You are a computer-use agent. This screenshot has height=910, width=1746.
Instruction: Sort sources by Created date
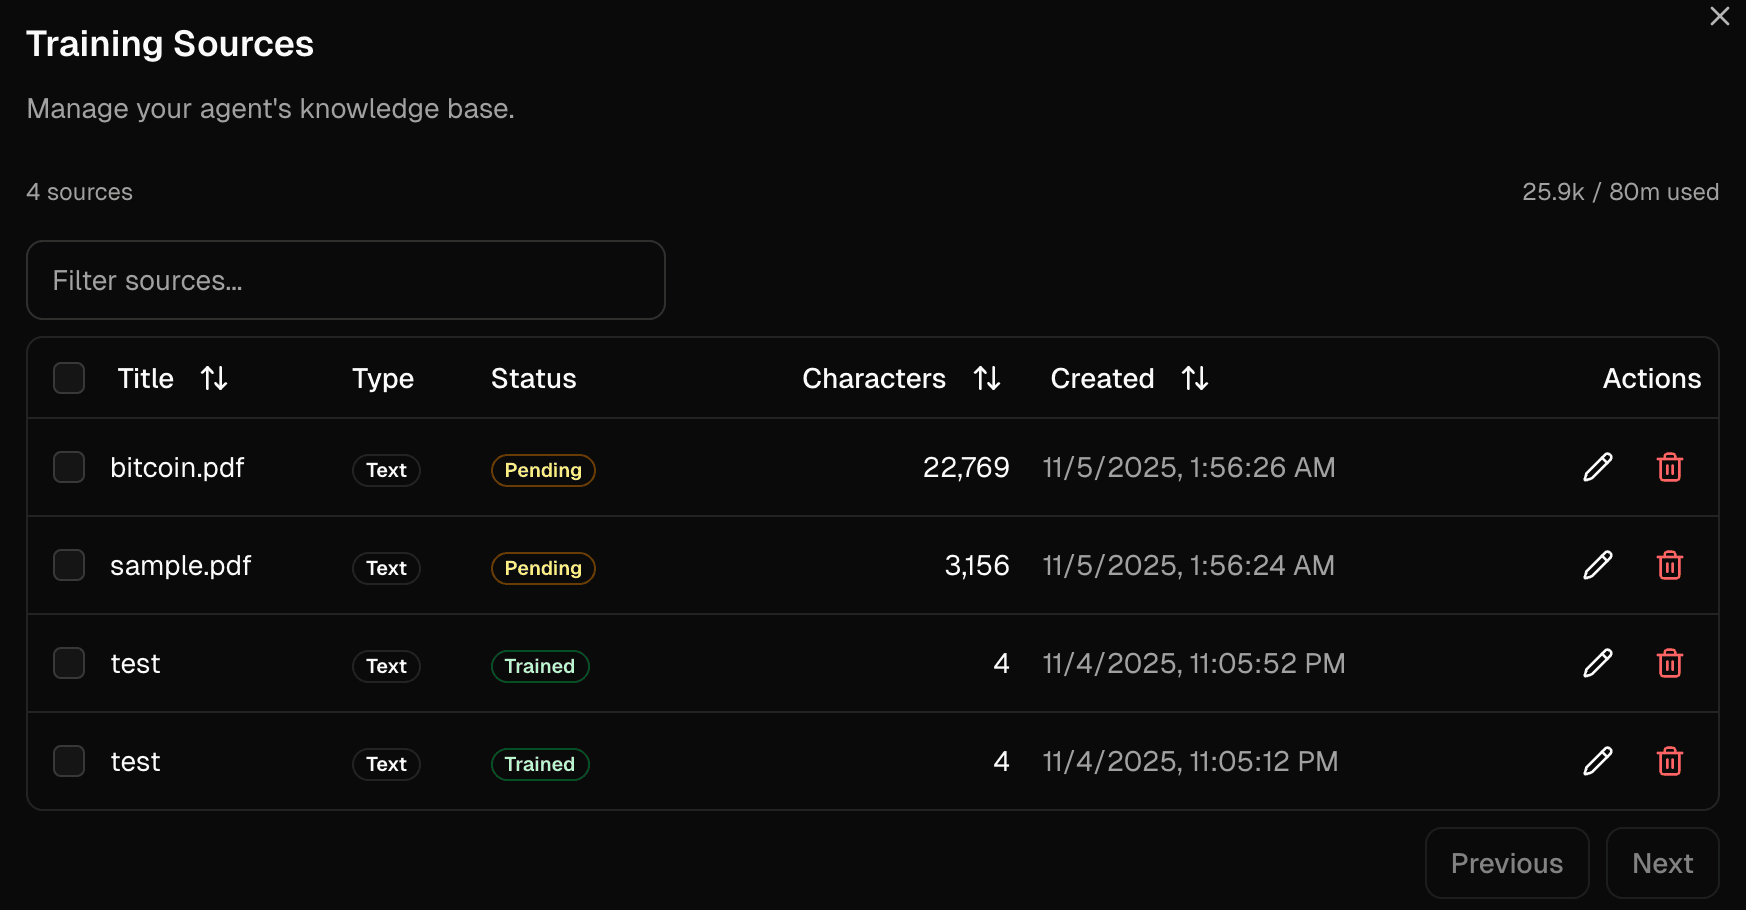[1194, 378]
